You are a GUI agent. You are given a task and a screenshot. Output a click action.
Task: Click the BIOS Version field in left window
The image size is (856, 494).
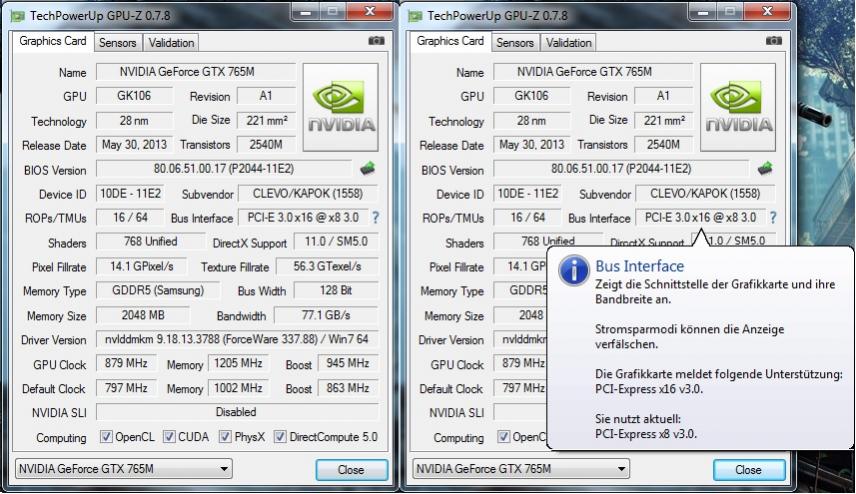click(224, 169)
